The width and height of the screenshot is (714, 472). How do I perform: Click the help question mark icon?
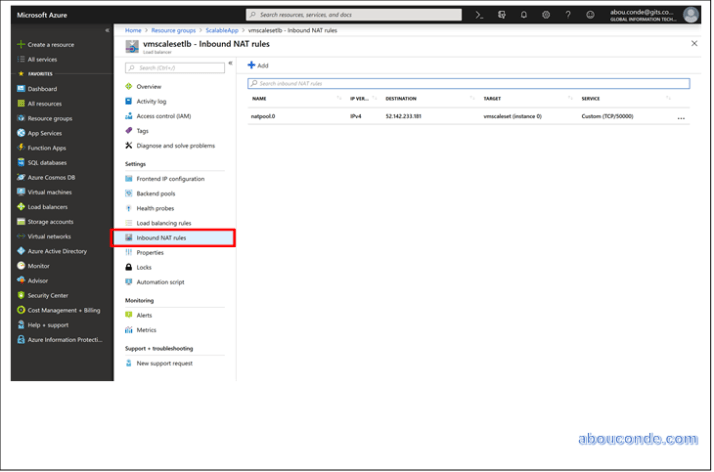568,15
